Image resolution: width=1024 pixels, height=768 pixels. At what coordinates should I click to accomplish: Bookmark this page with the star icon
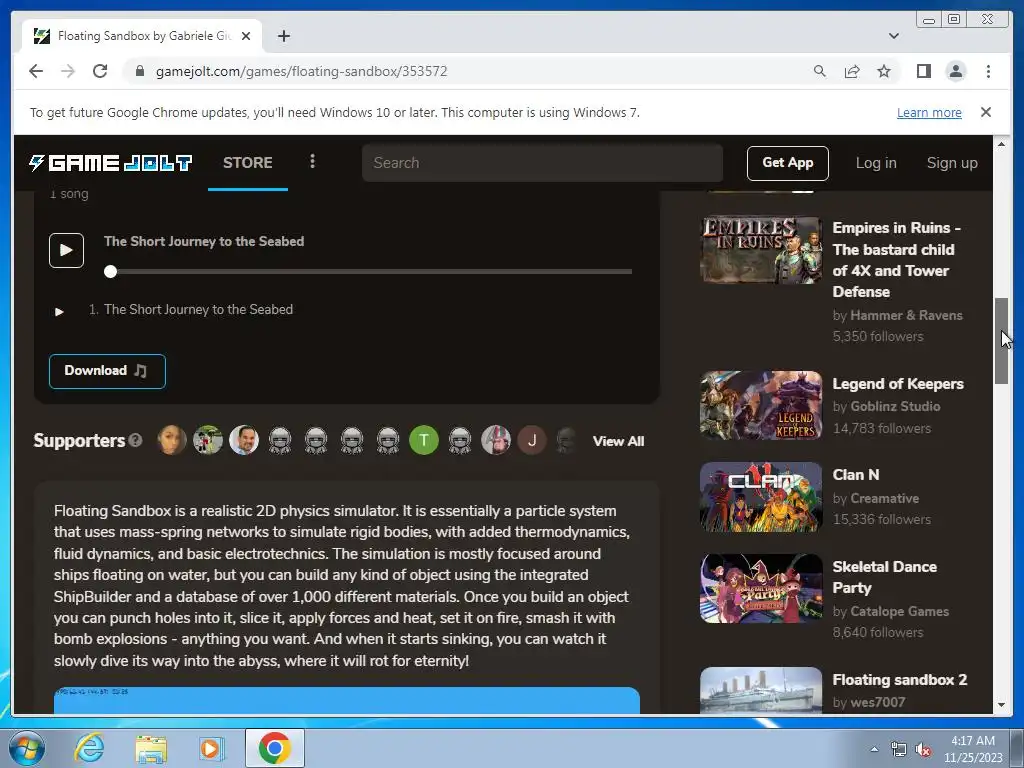884,71
